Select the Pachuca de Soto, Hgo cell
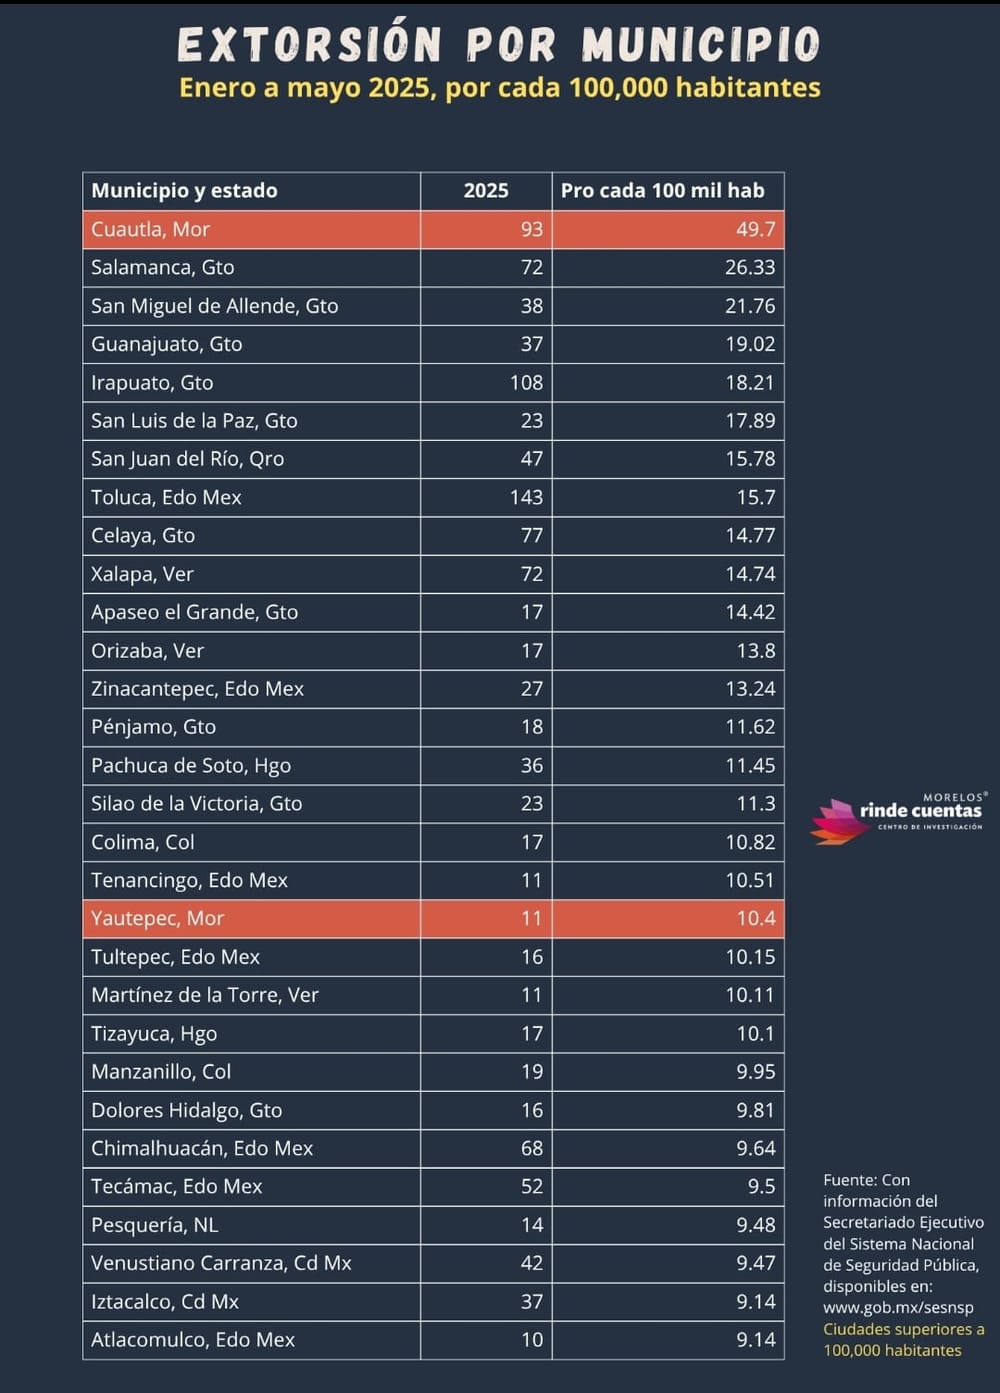The image size is (1000, 1393). pos(191,765)
